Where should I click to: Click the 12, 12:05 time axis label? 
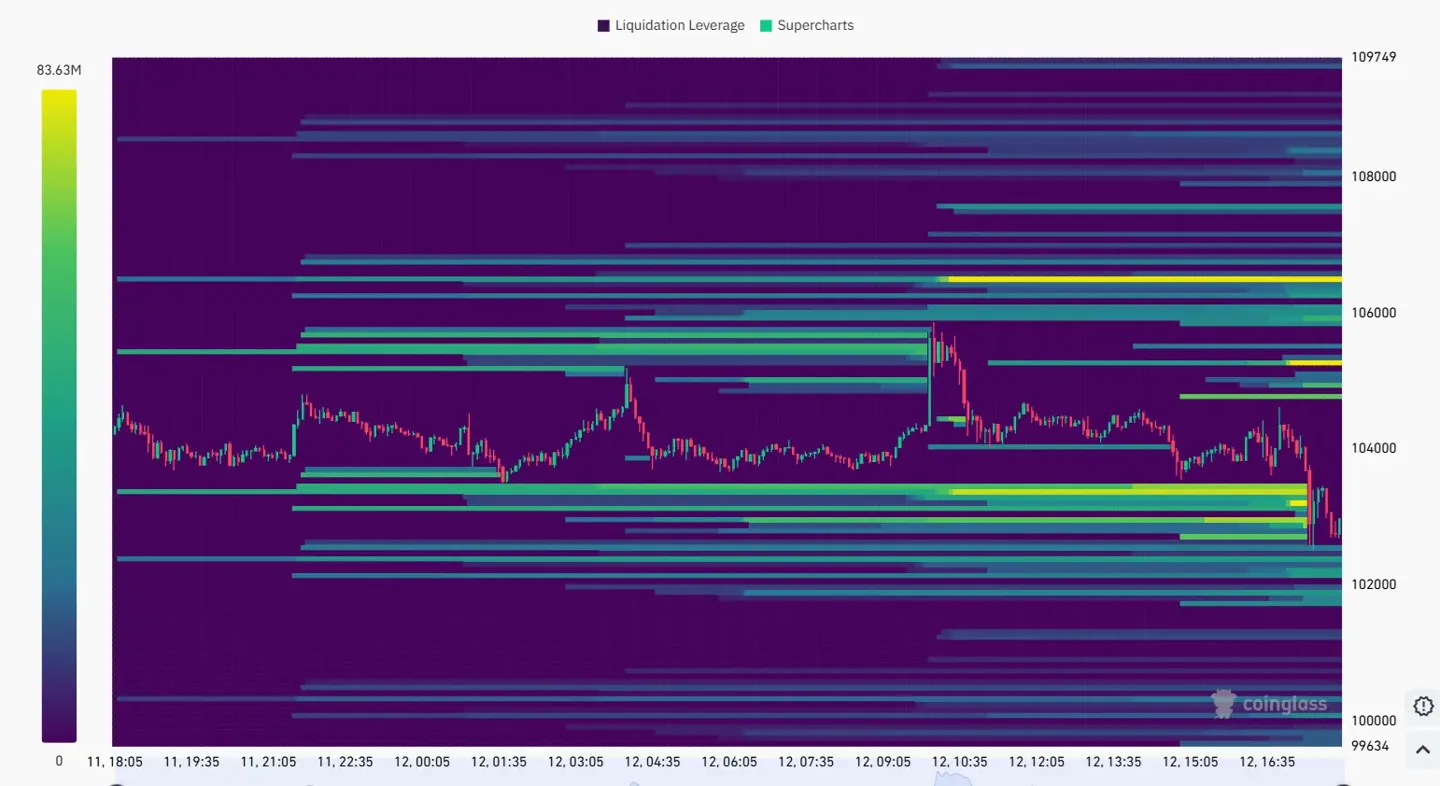pos(1036,762)
